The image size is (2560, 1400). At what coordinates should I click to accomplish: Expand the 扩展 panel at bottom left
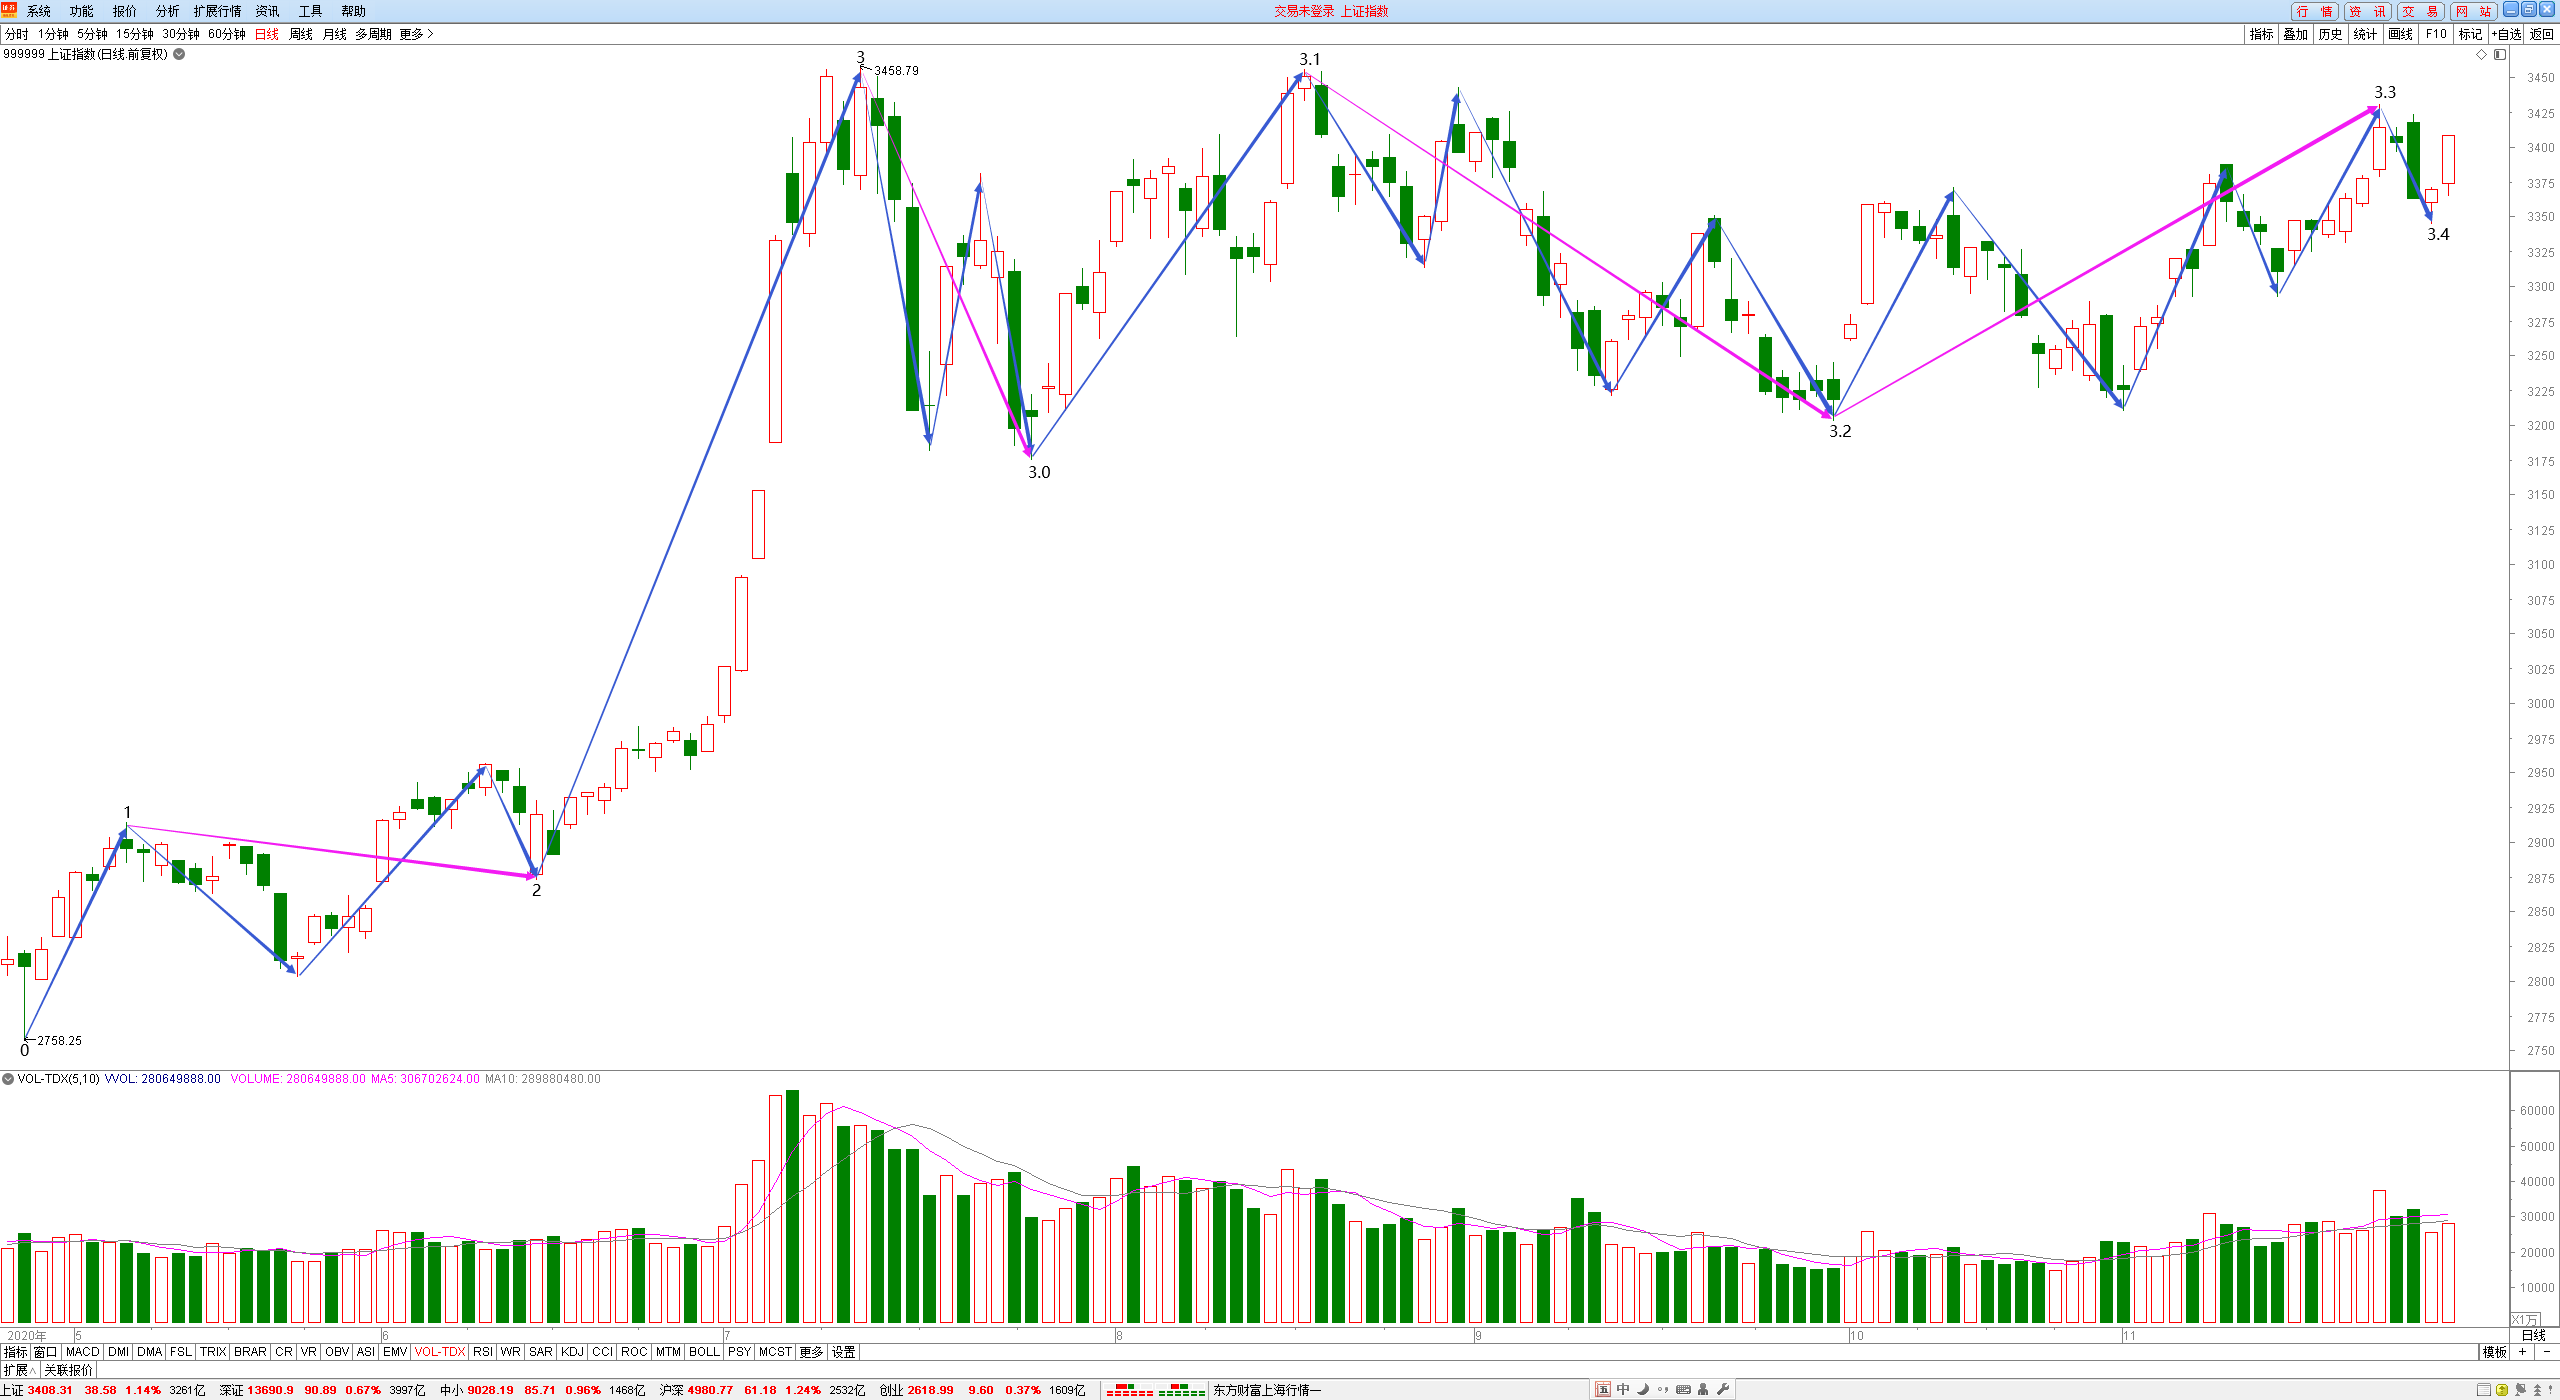point(19,1370)
